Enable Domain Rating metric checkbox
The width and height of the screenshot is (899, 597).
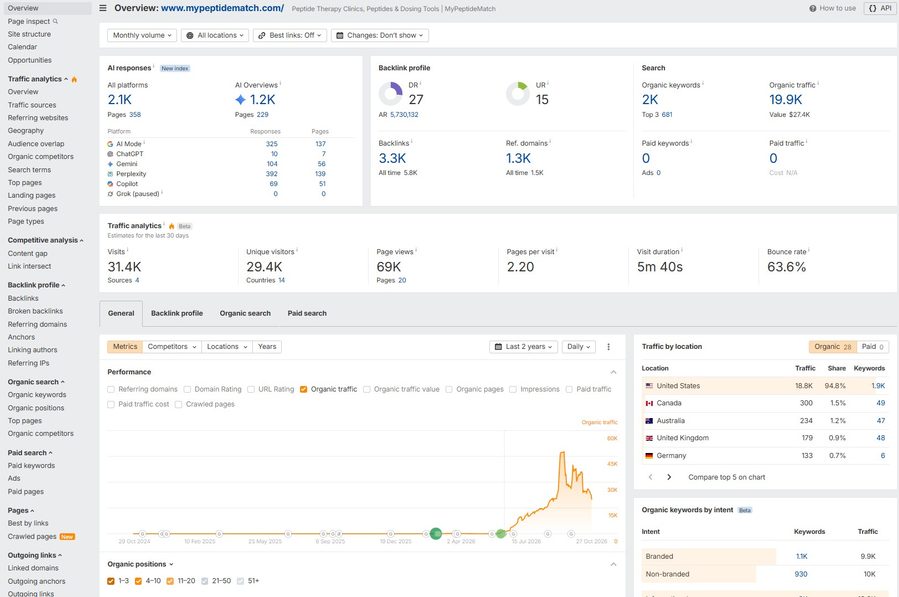pos(187,389)
